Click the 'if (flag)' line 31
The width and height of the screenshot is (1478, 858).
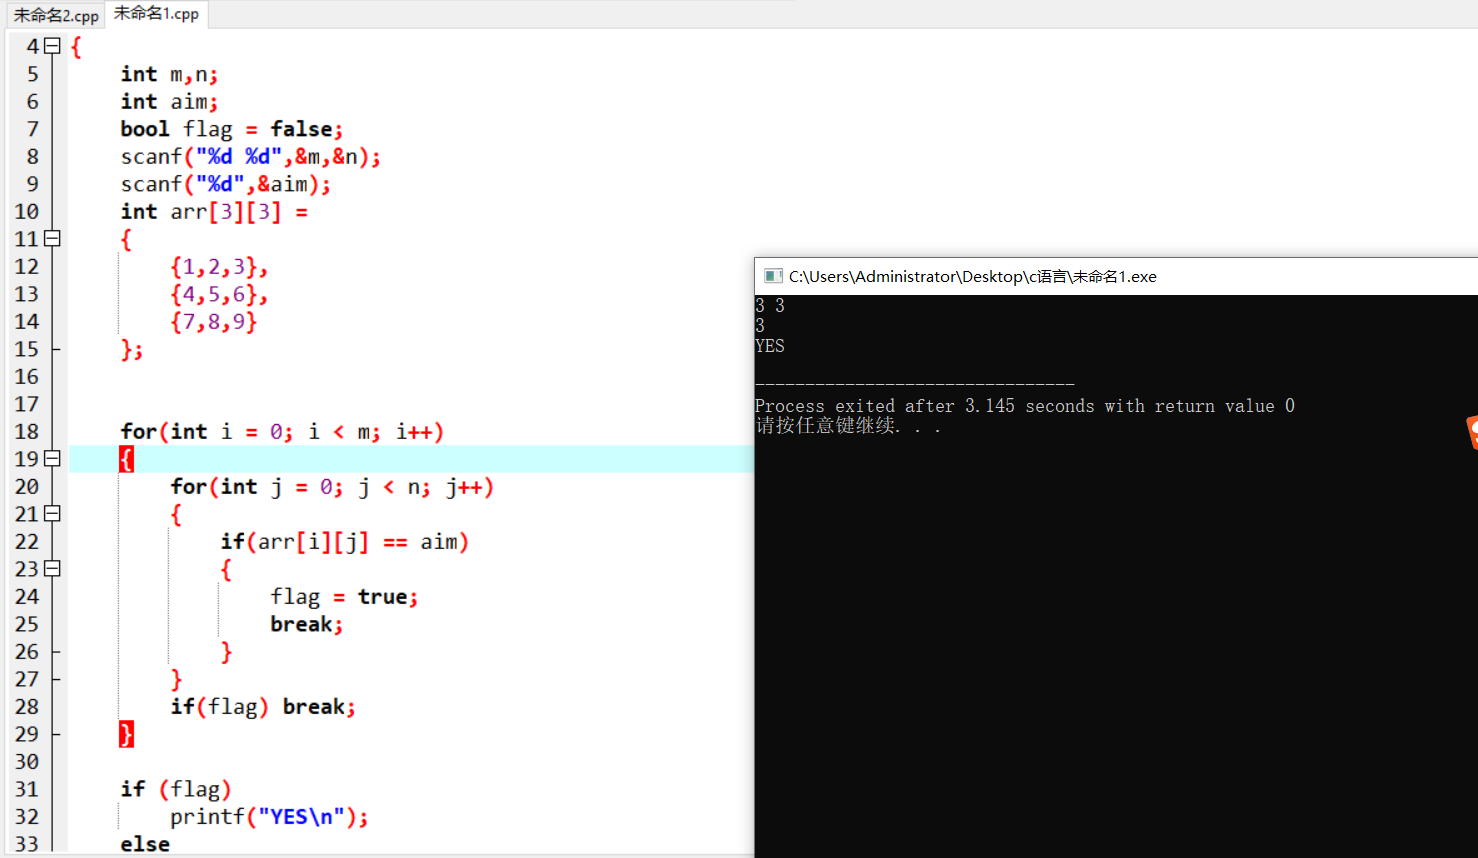pos(176,790)
